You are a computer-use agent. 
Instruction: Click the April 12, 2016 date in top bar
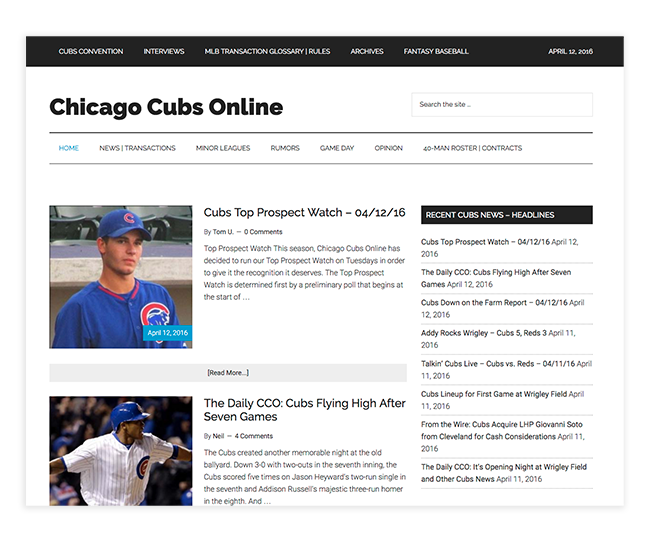570,51
